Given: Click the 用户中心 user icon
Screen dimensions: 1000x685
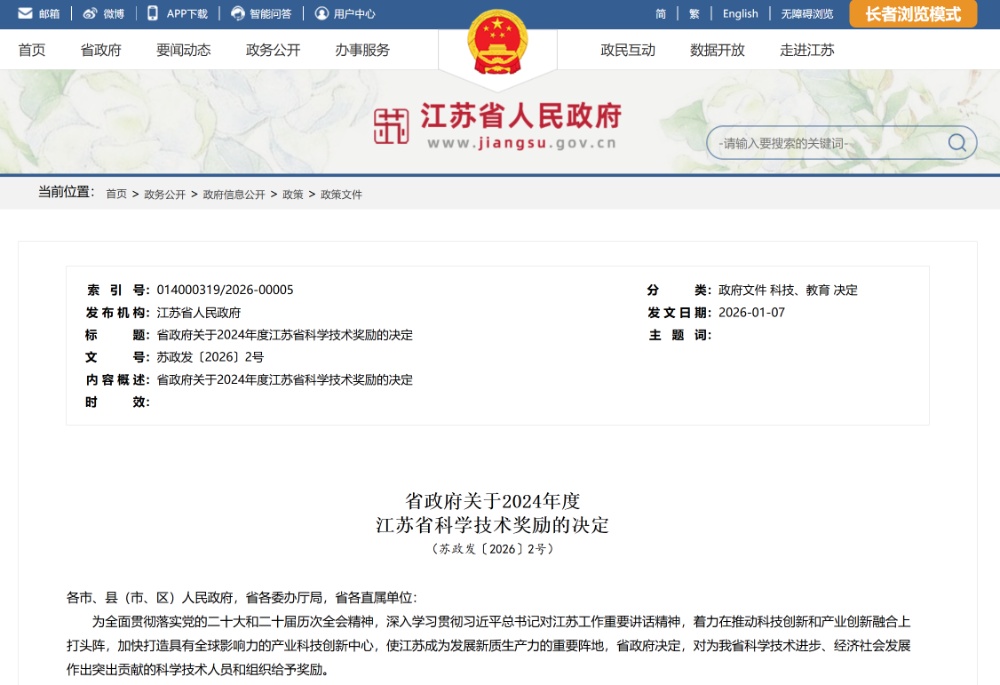Looking at the screenshot, I should (321, 14).
